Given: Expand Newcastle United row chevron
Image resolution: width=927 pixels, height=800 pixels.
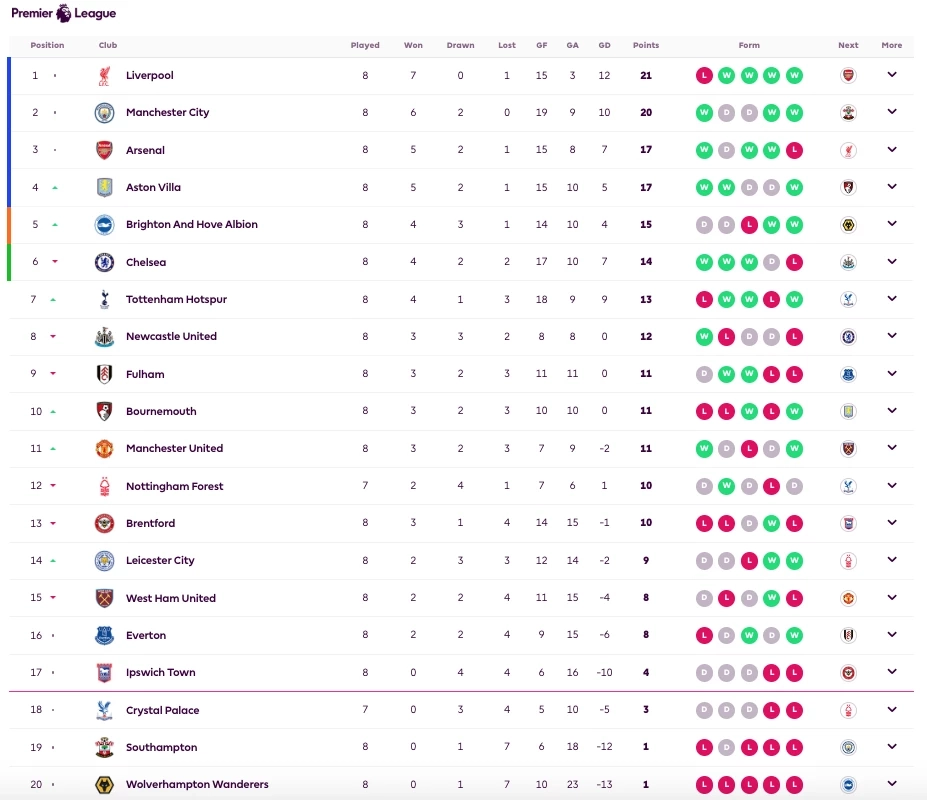Looking at the screenshot, I should pos(892,336).
